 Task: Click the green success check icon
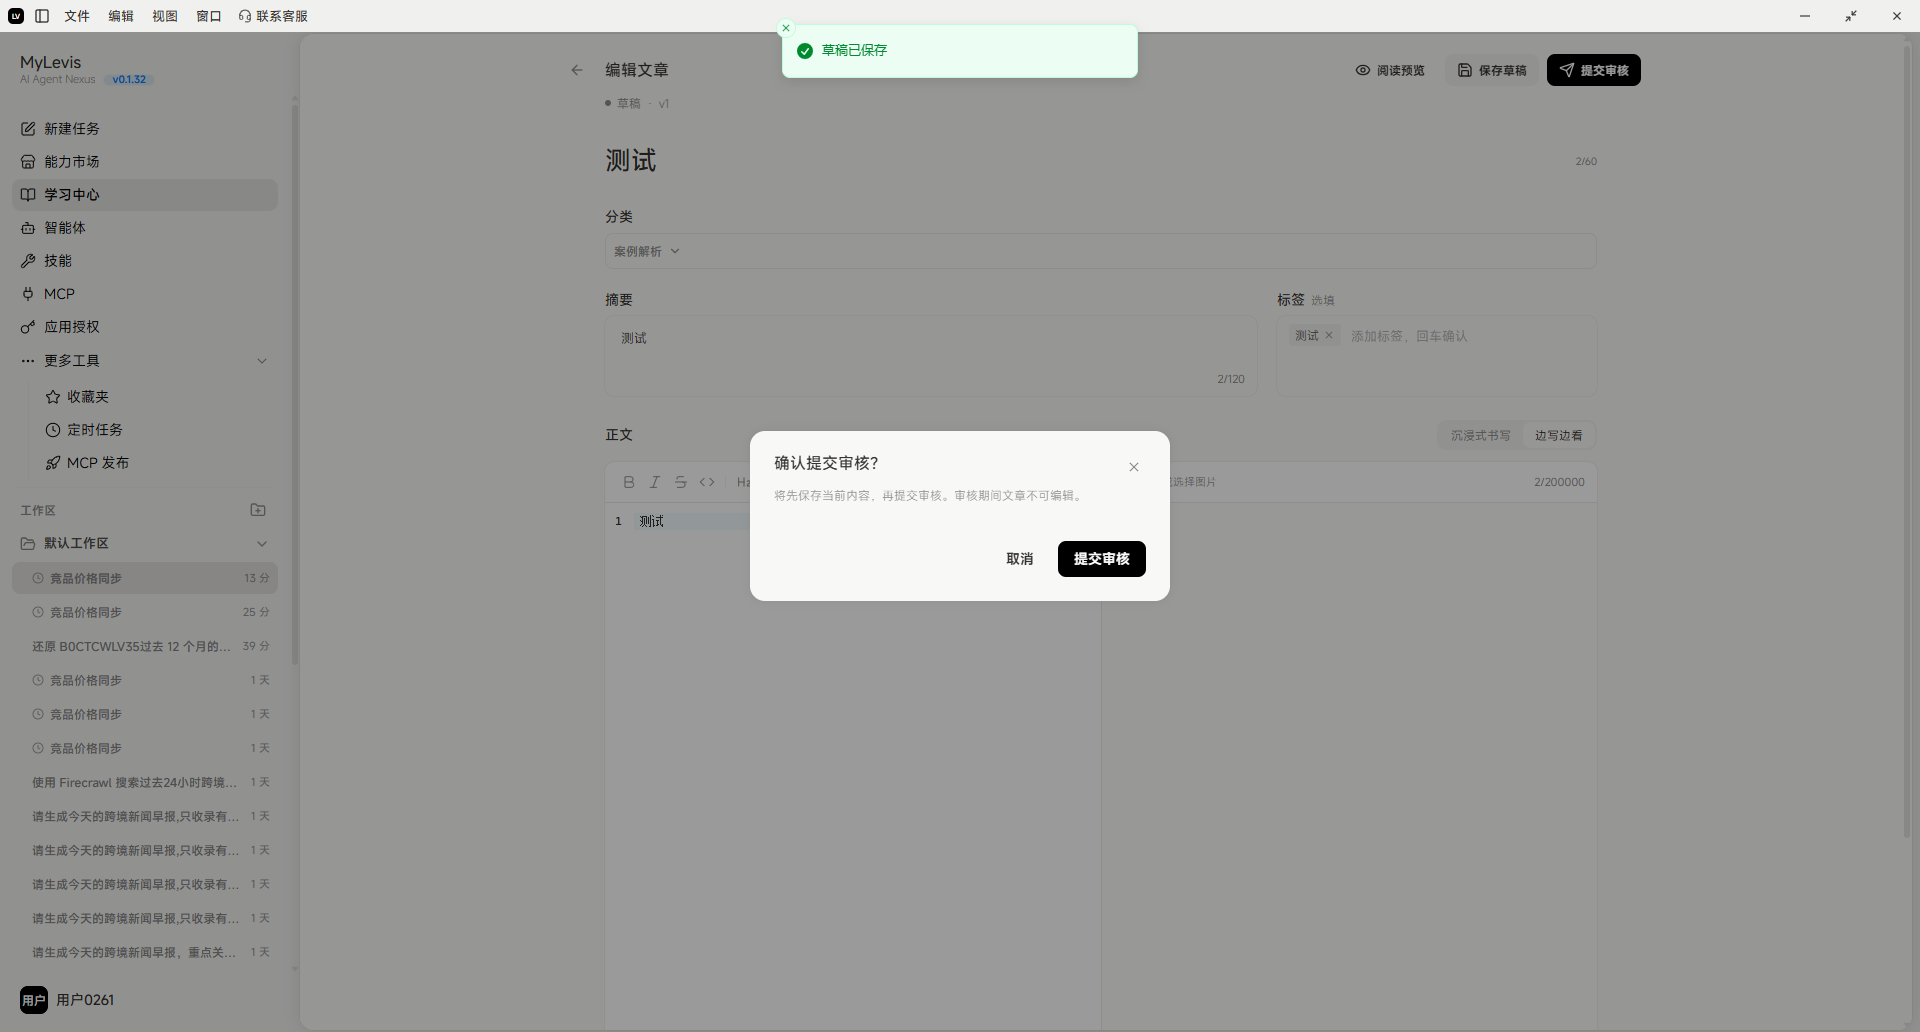[x=805, y=51]
